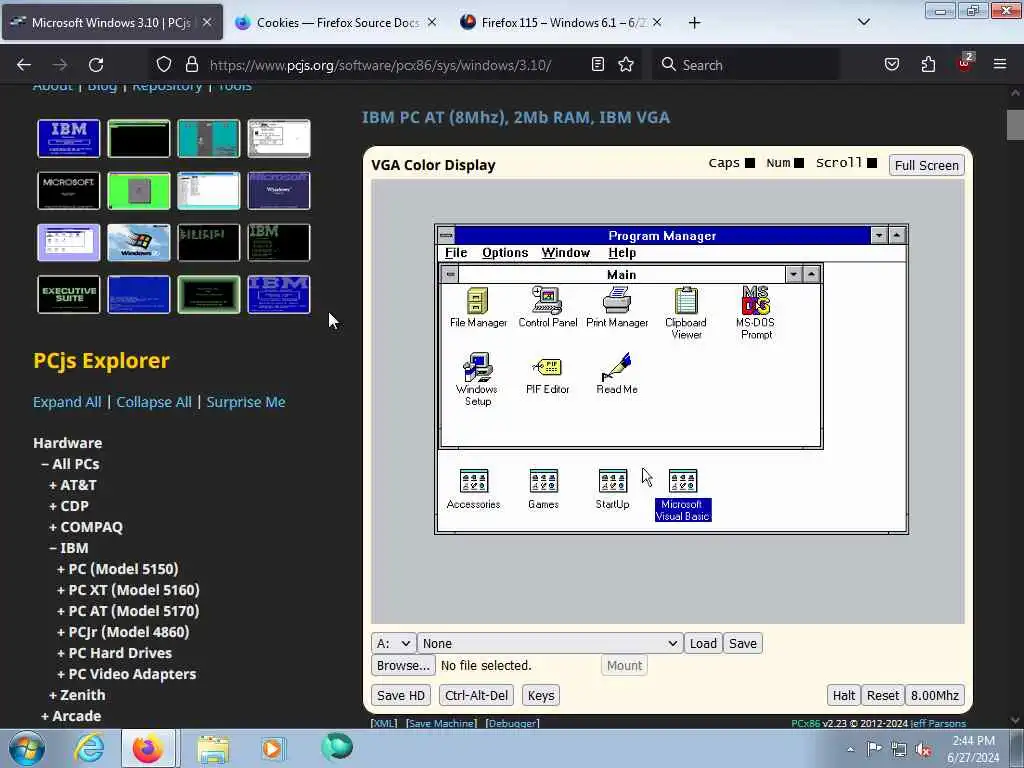The height and width of the screenshot is (768, 1024).
Task: Open the Main window control-menu box
Action: click(x=450, y=274)
